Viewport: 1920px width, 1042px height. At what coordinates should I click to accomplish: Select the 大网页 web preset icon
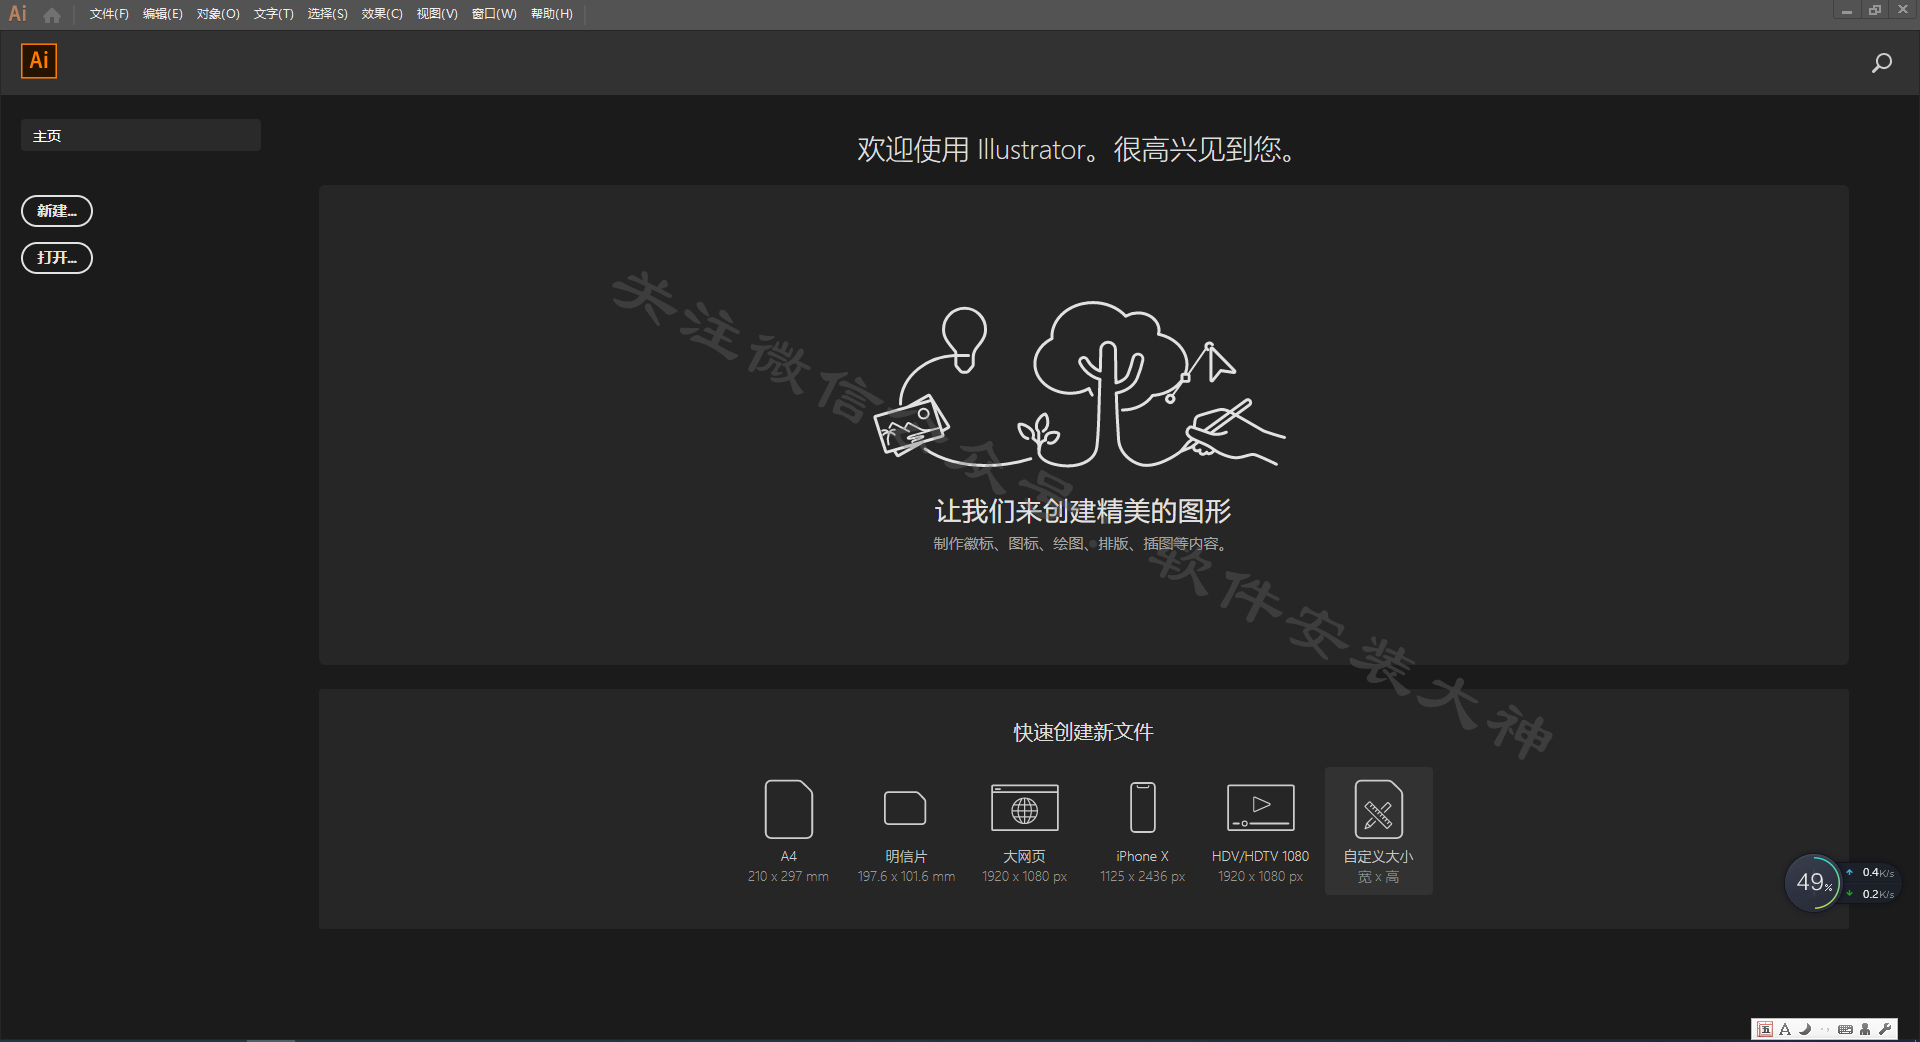[x=1025, y=808]
